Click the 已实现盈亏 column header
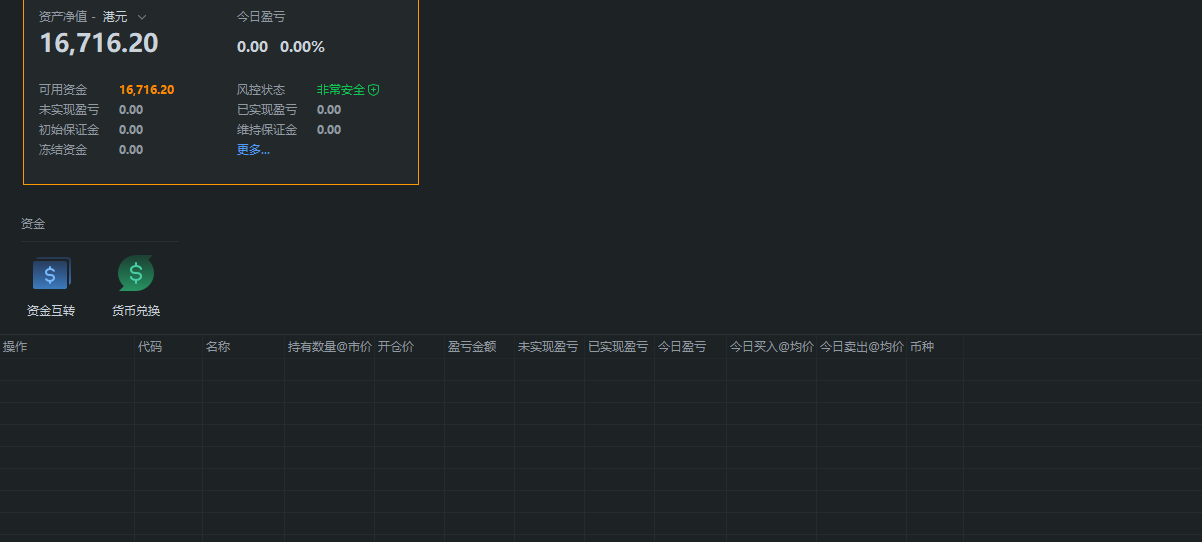 618,347
